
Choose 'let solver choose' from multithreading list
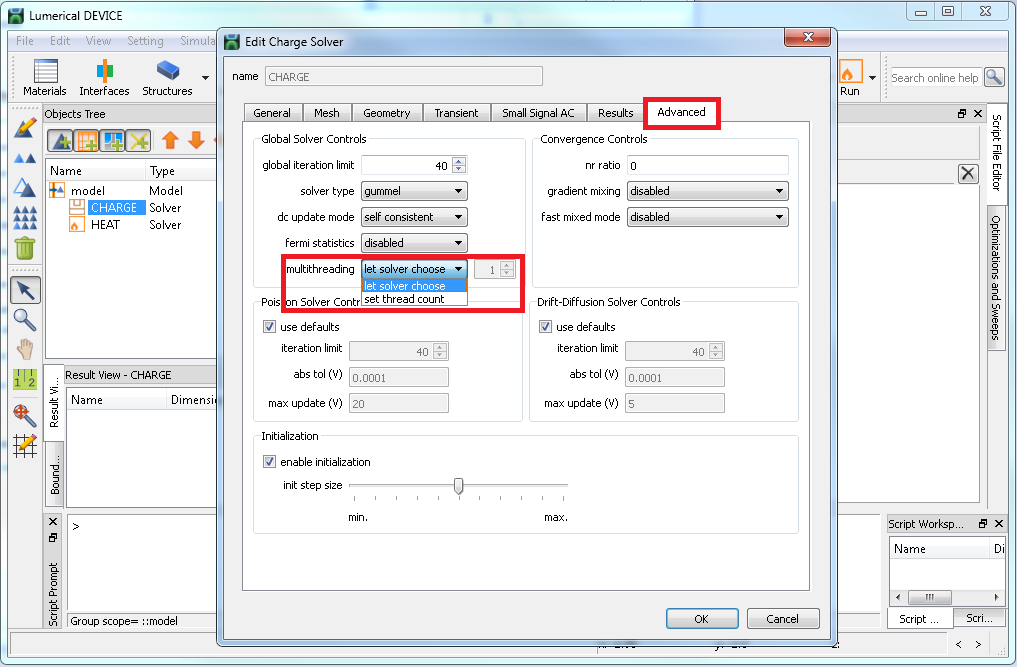414,285
